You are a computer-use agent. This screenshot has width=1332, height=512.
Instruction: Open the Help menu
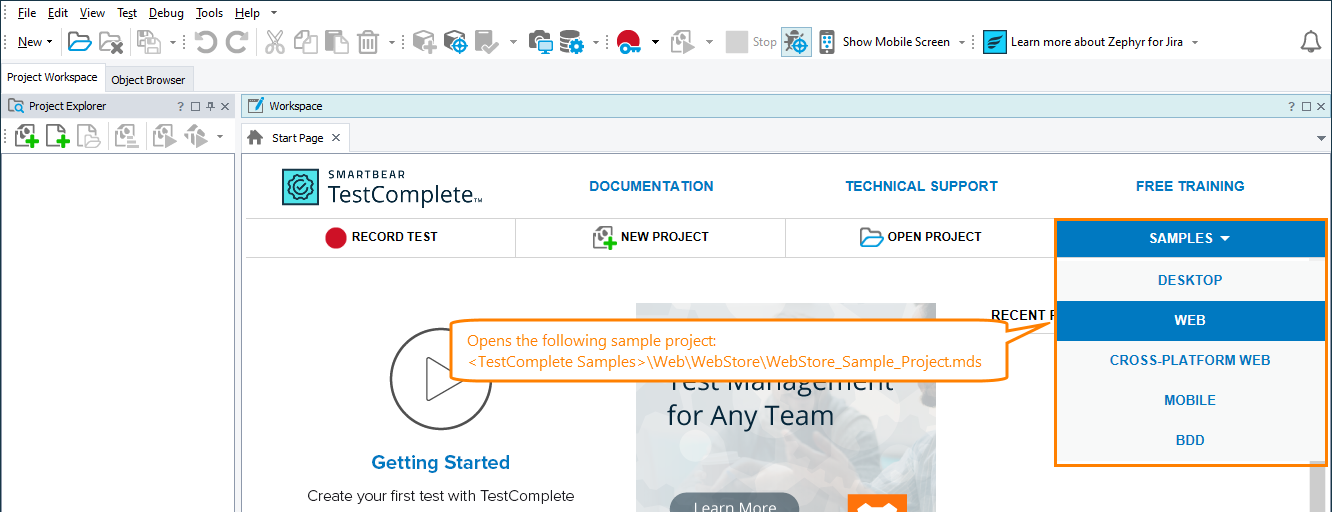pos(247,13)
